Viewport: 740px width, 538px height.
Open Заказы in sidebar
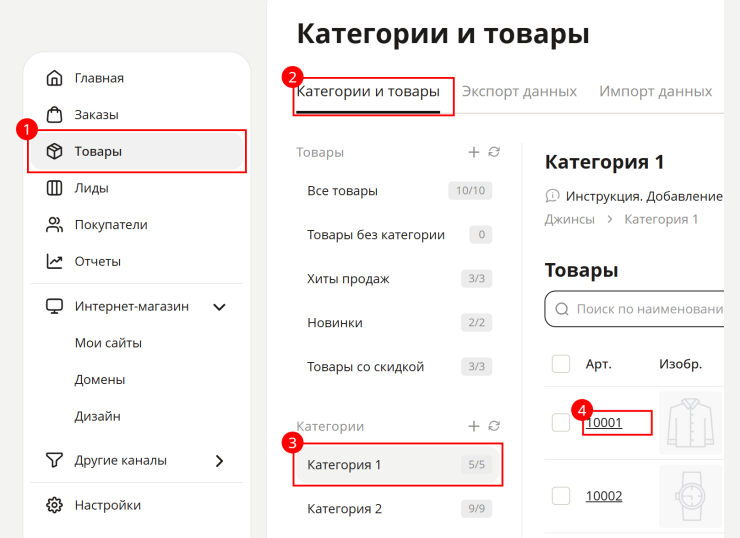[137, 115]
